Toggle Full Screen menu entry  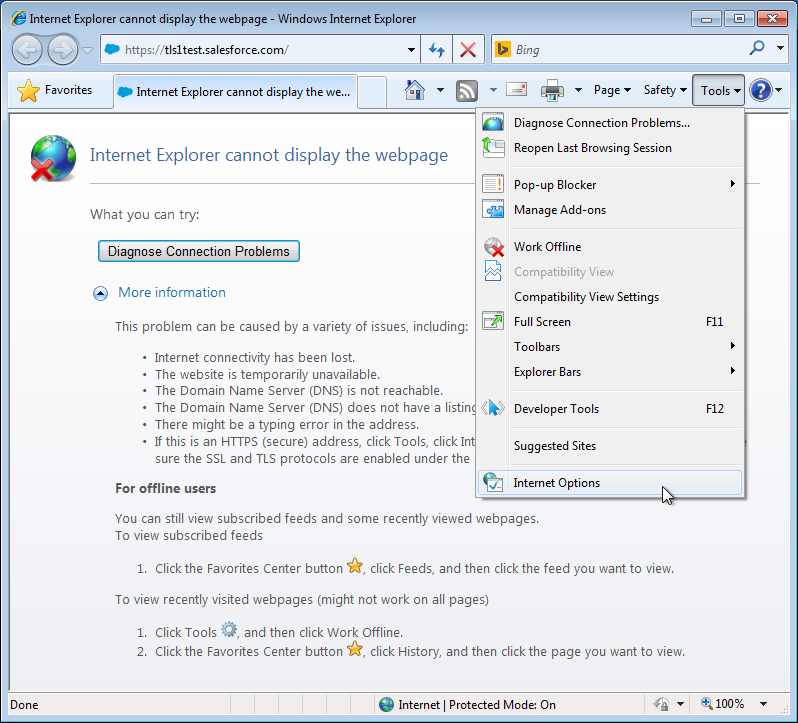[x=611, y=322]
